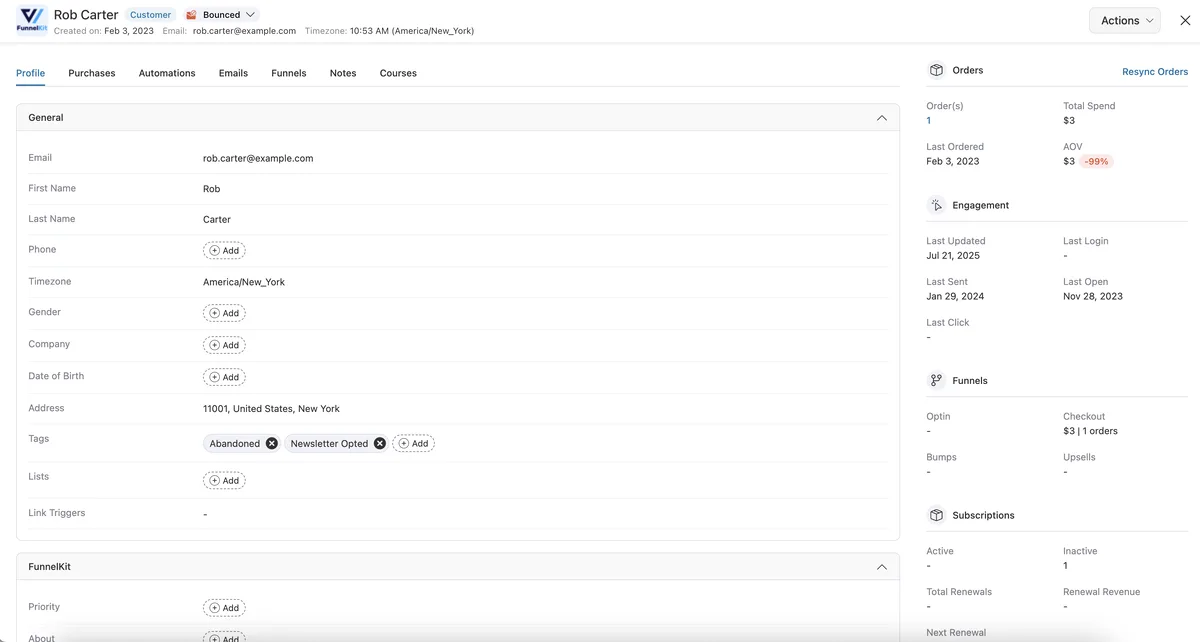Click the Inactive subscriptions value 1
This screenshot has height=642, width=1200.
[1066, 566]
